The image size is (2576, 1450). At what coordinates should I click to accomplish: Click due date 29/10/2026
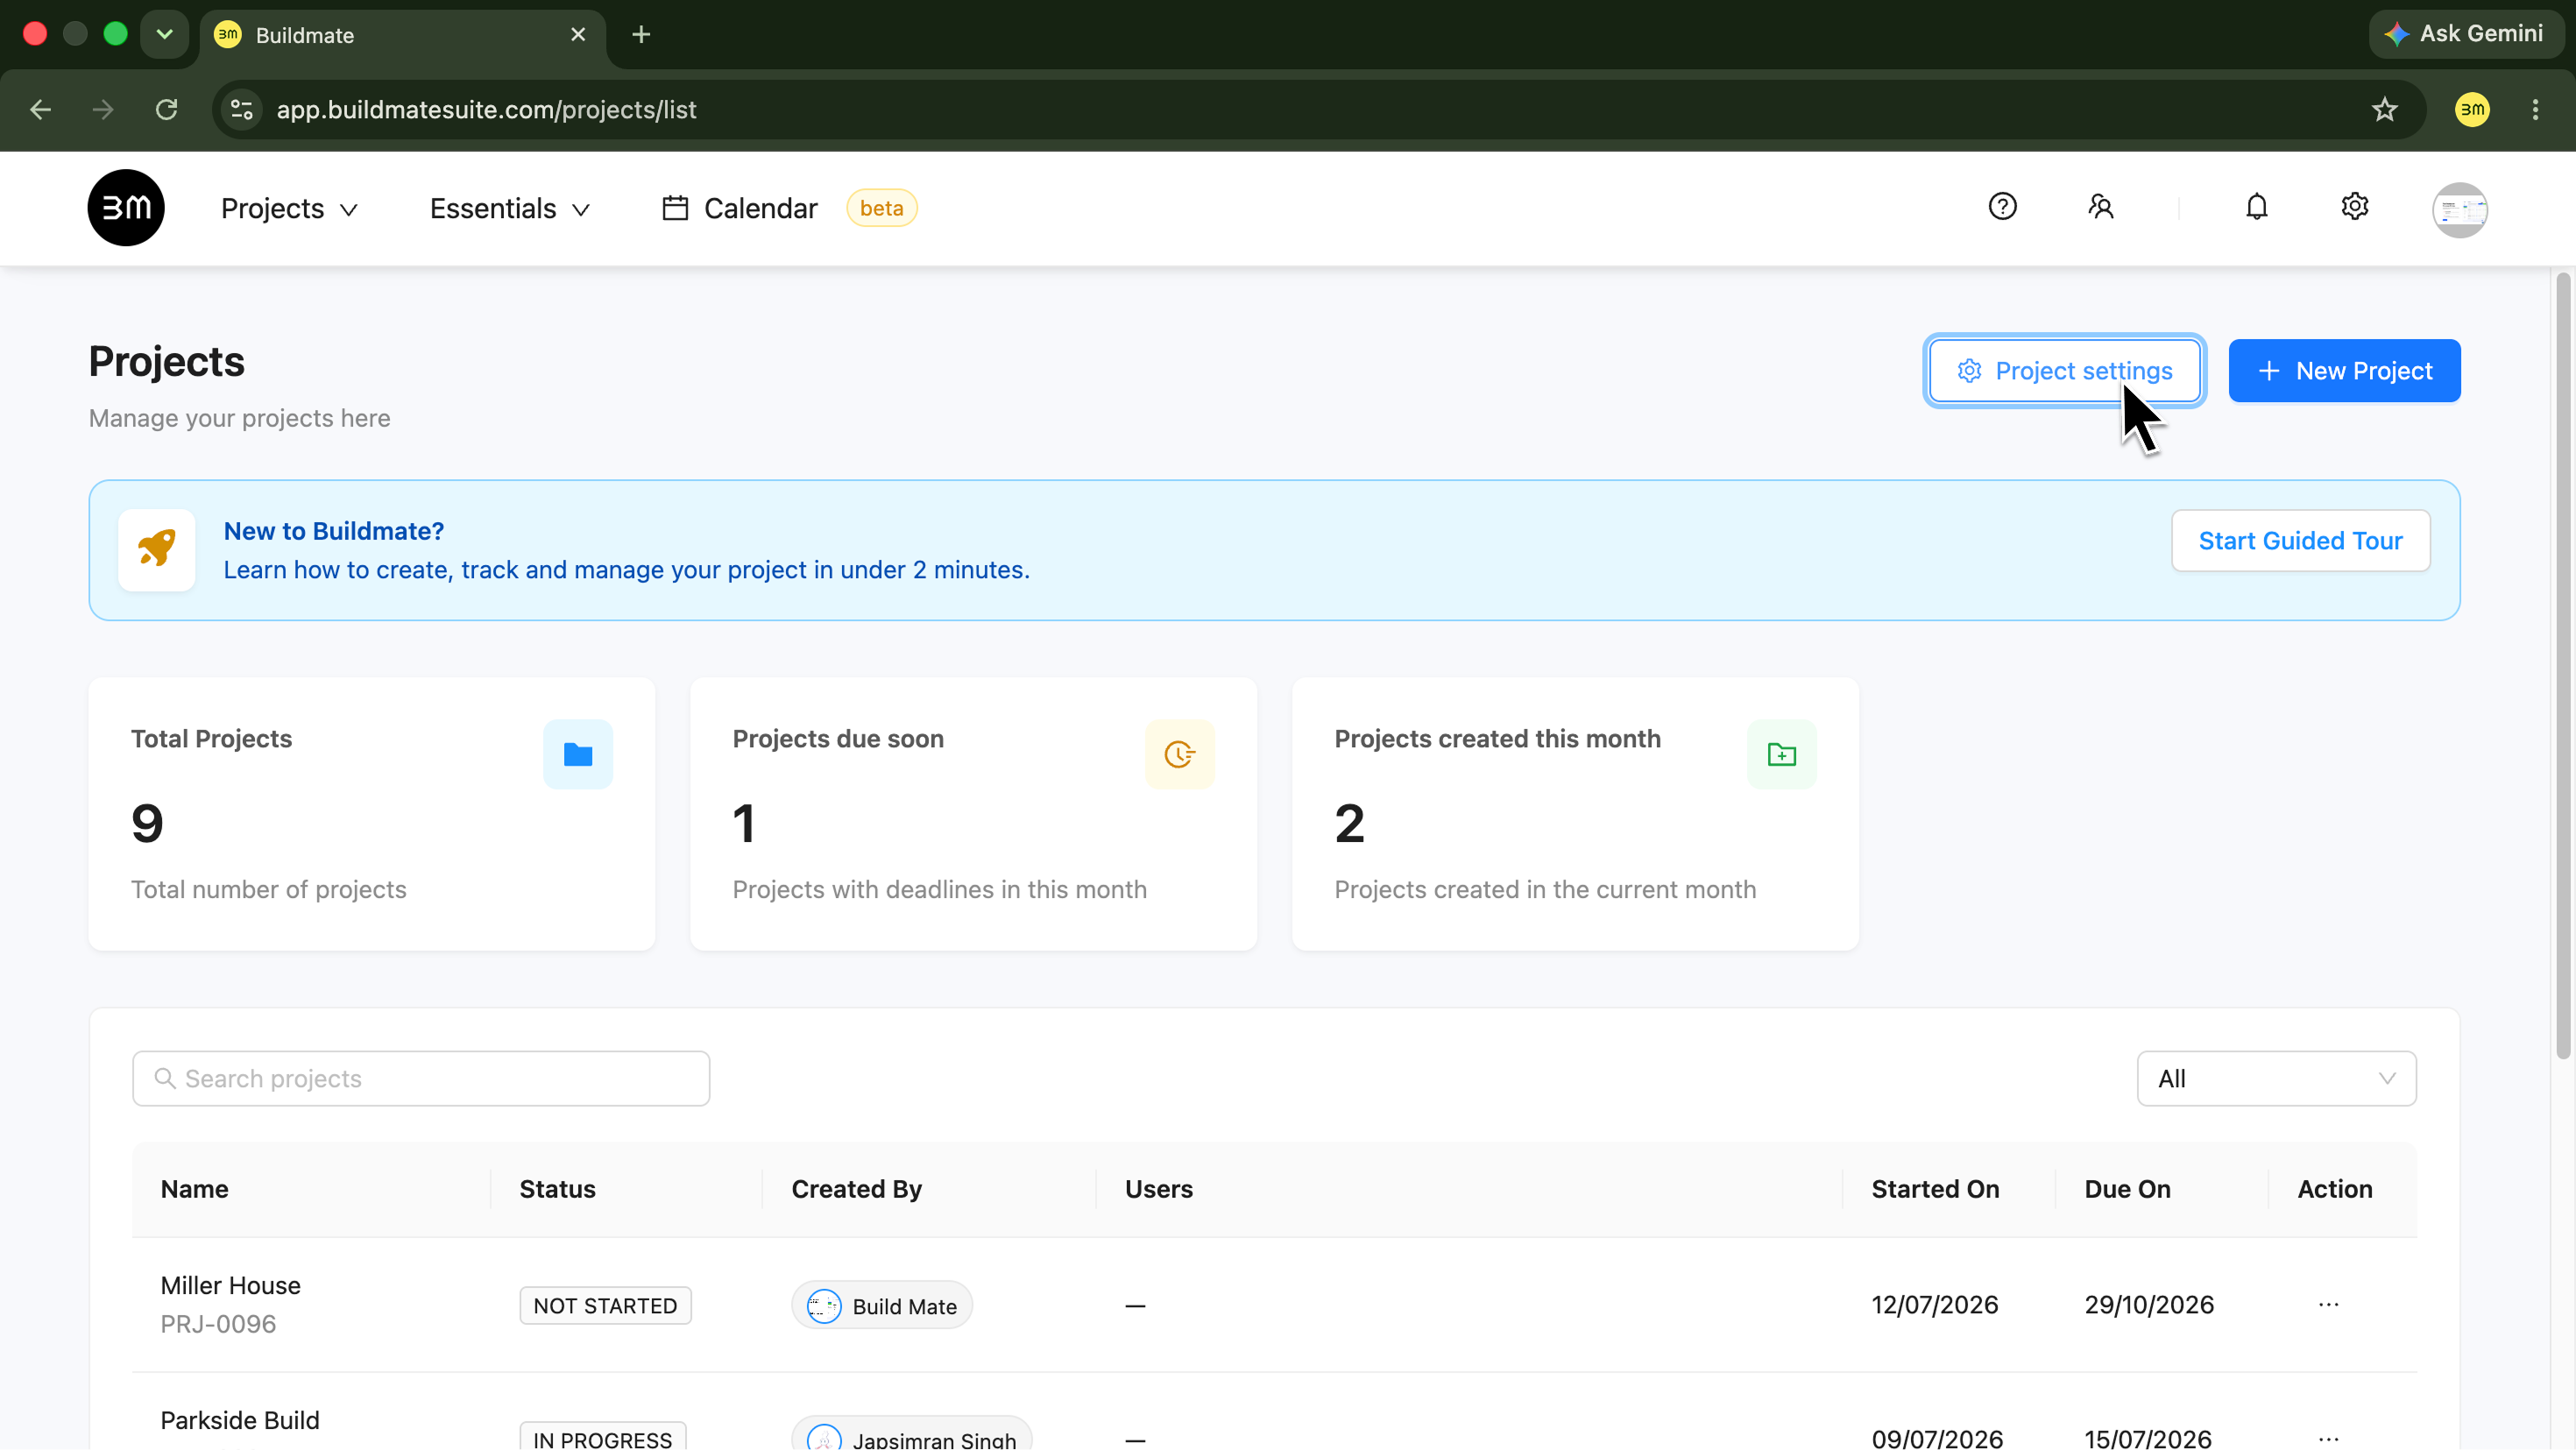[2149, 1305]
